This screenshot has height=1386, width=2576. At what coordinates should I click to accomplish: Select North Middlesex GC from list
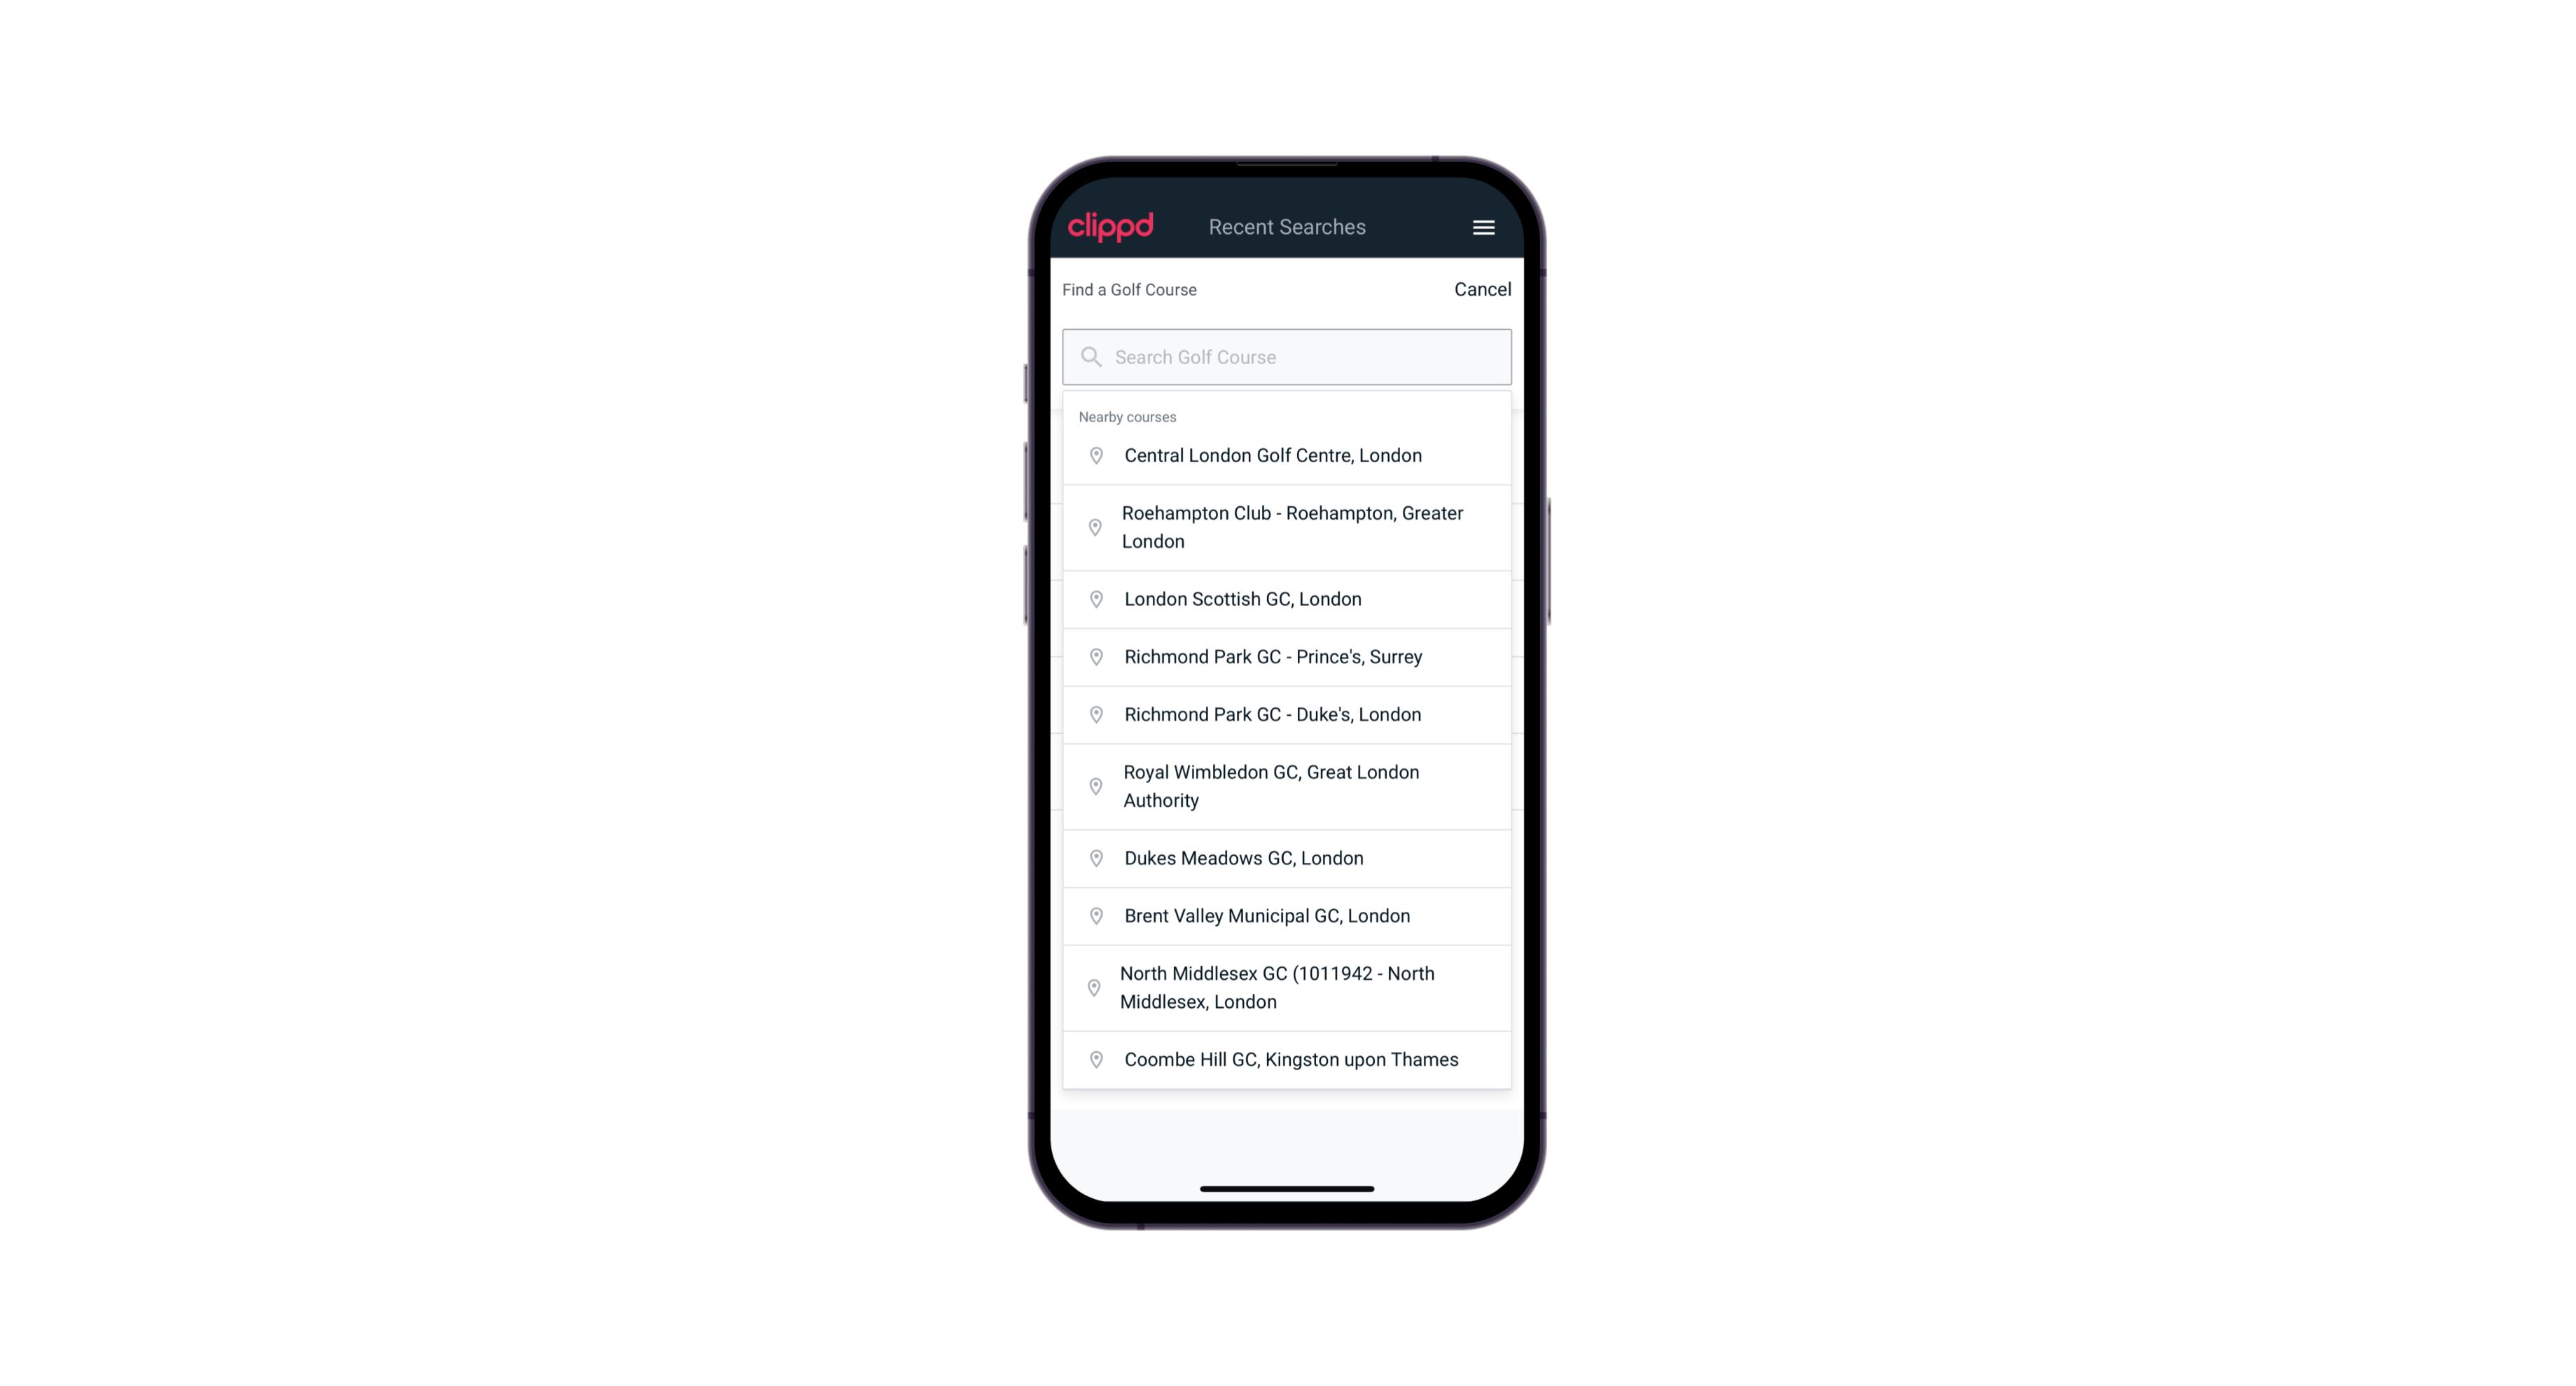1287,988
